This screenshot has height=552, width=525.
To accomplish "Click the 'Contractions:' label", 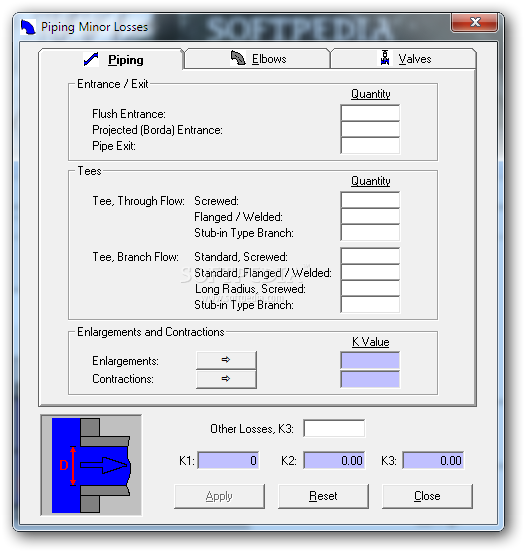I will (x=123, y=379).
